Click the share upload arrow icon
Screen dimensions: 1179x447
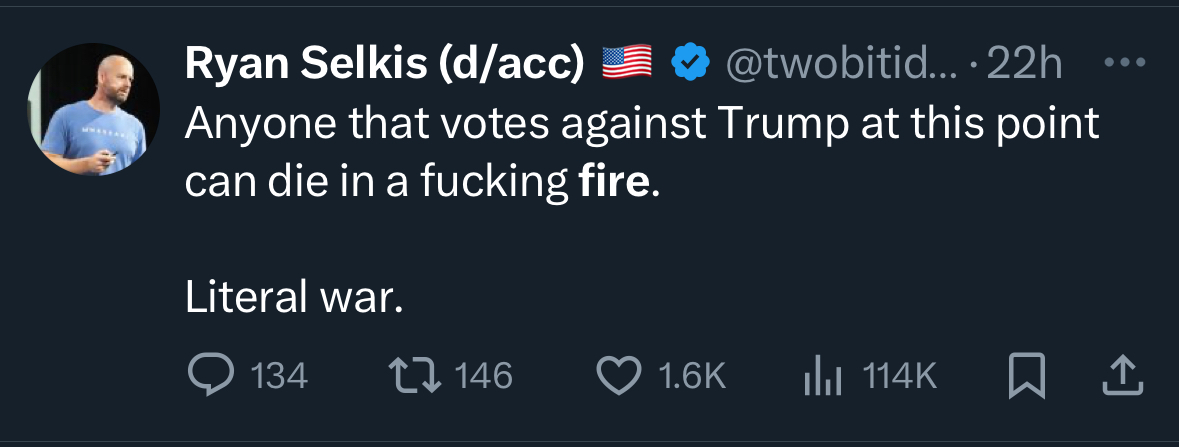1120,375
